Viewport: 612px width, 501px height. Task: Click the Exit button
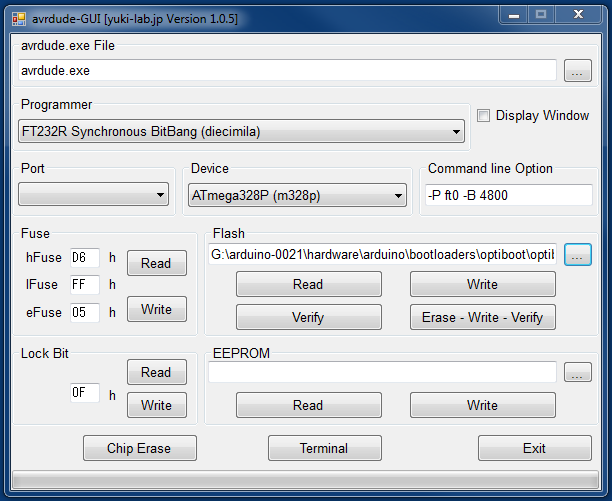tap(535, 448)
